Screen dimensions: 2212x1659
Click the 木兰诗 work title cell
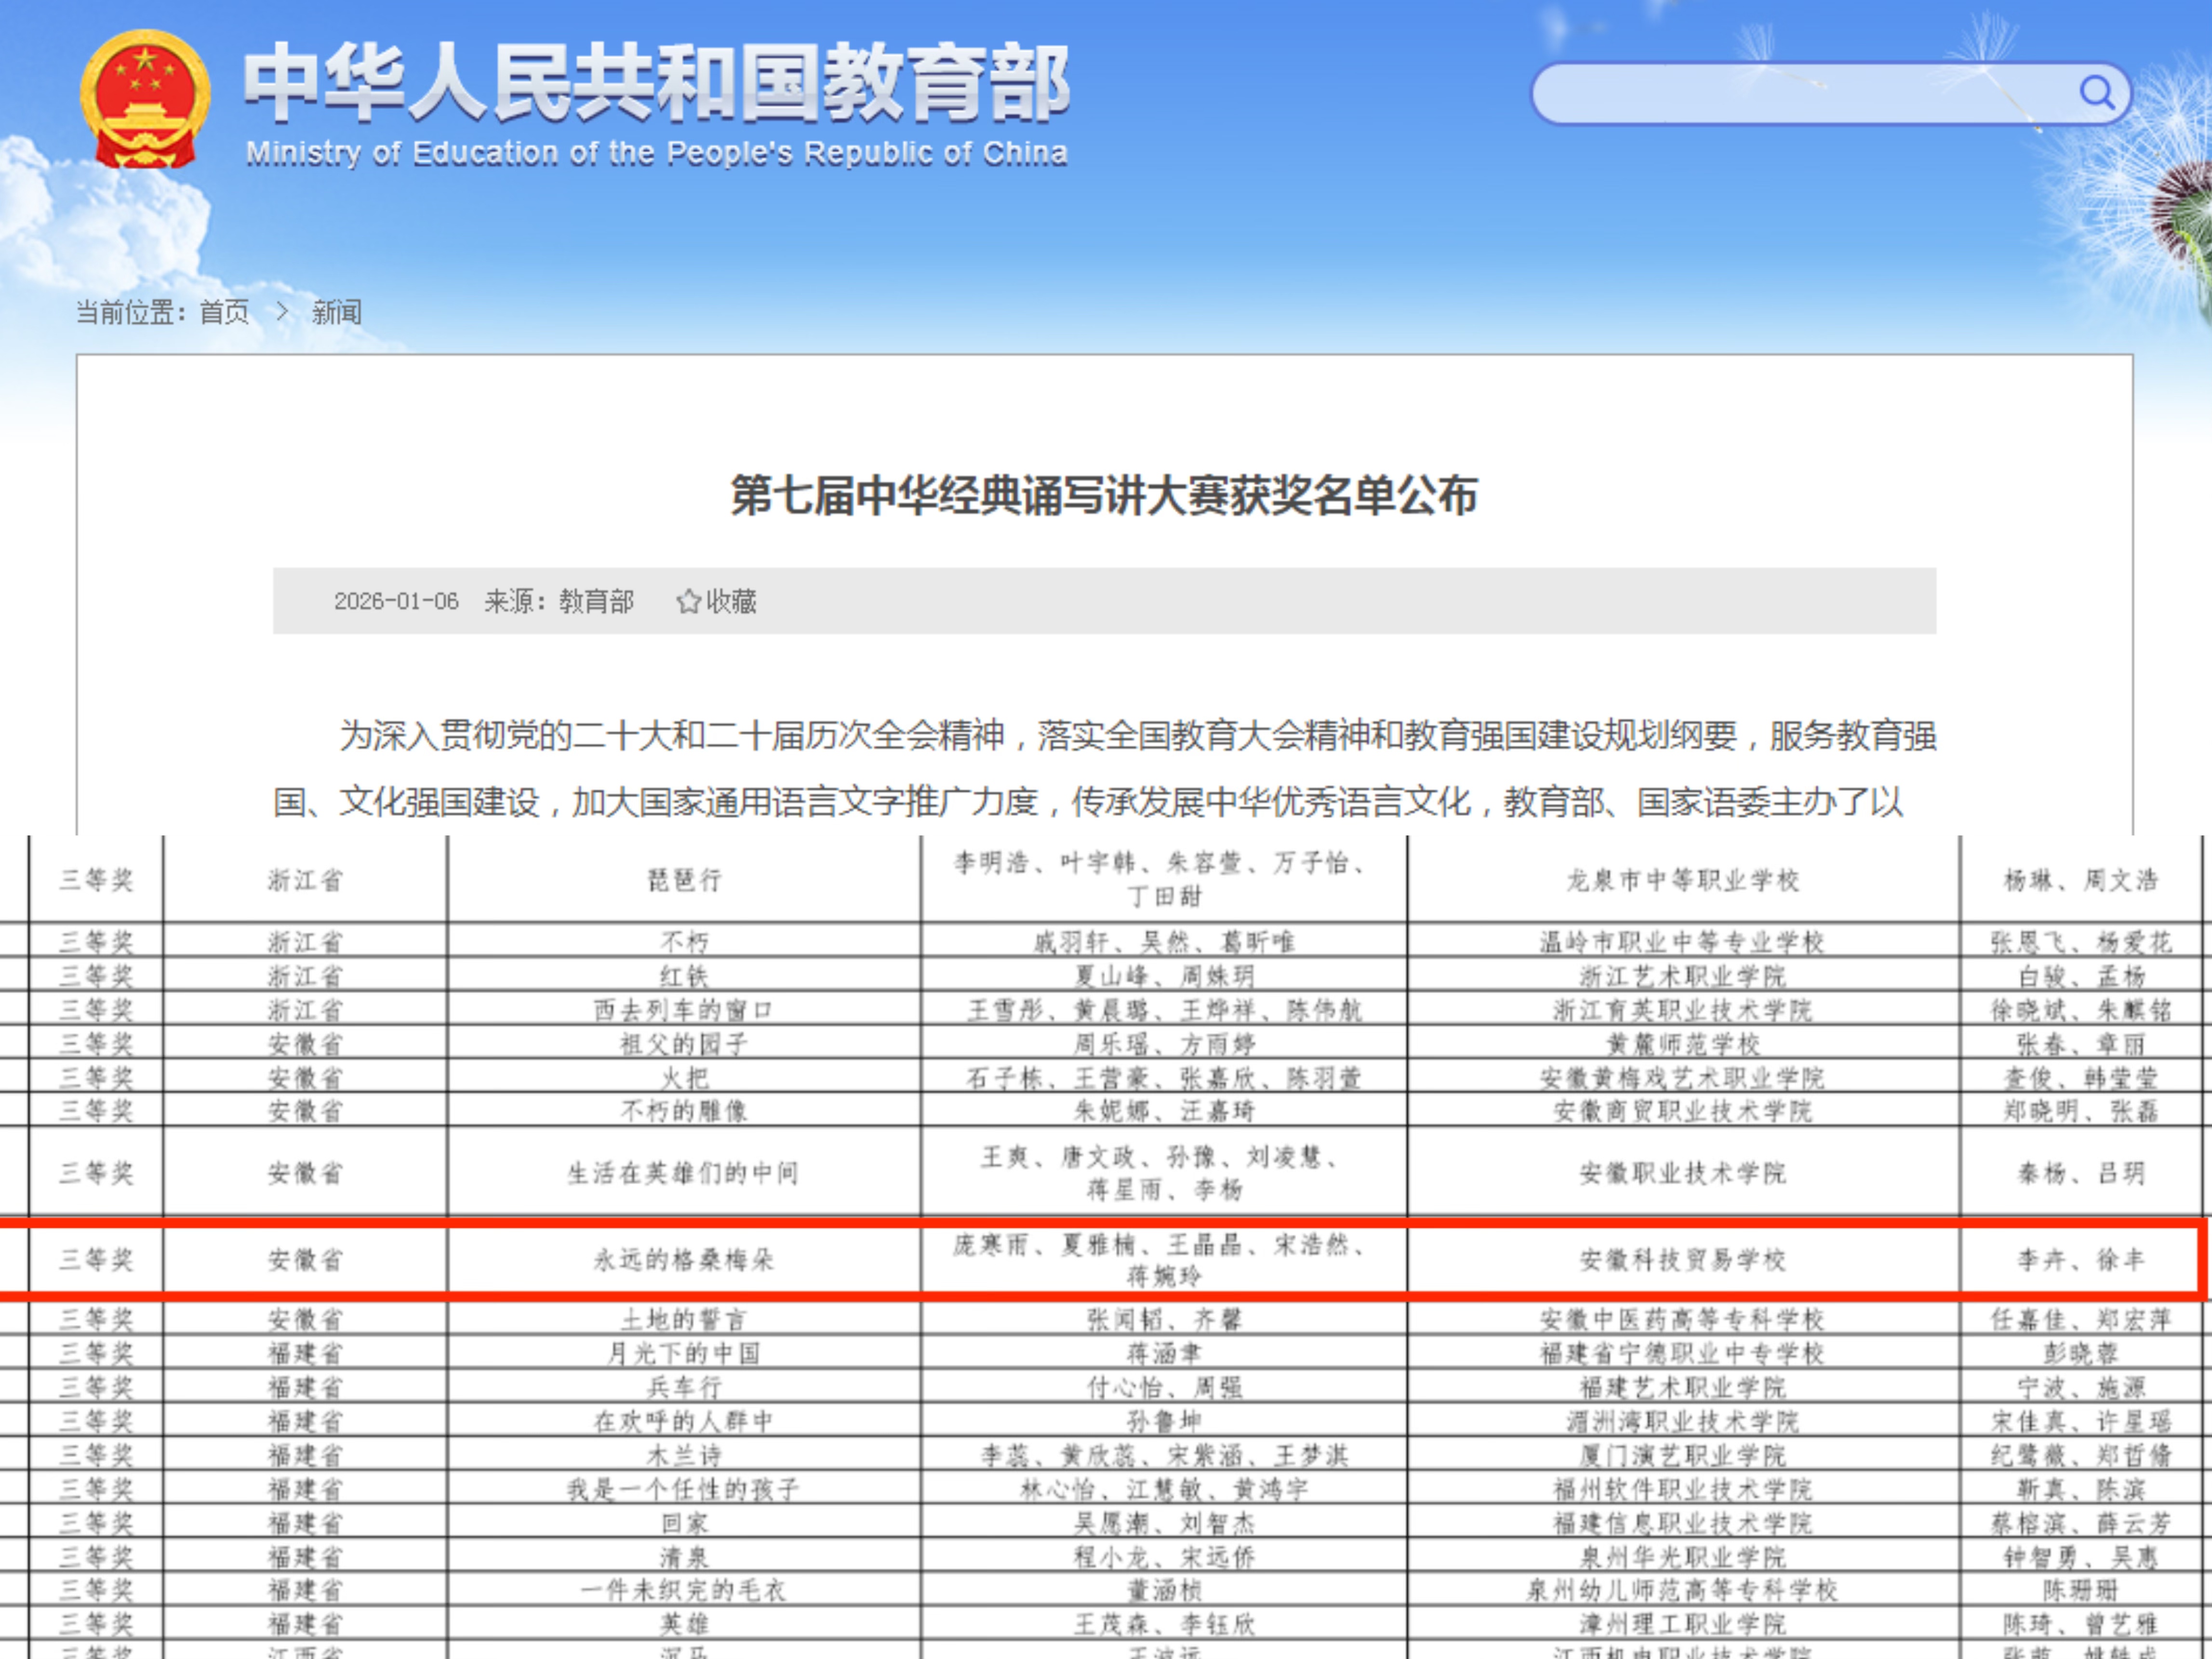[x=684, y=1455]
